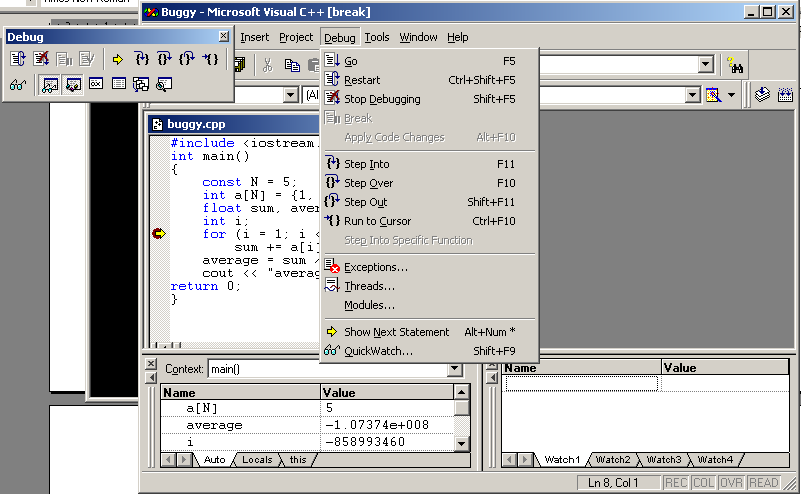Viewport: 801px width, 494px height.
Task: Click the WizardBar actions wand icon
Action: pos(714,95)
